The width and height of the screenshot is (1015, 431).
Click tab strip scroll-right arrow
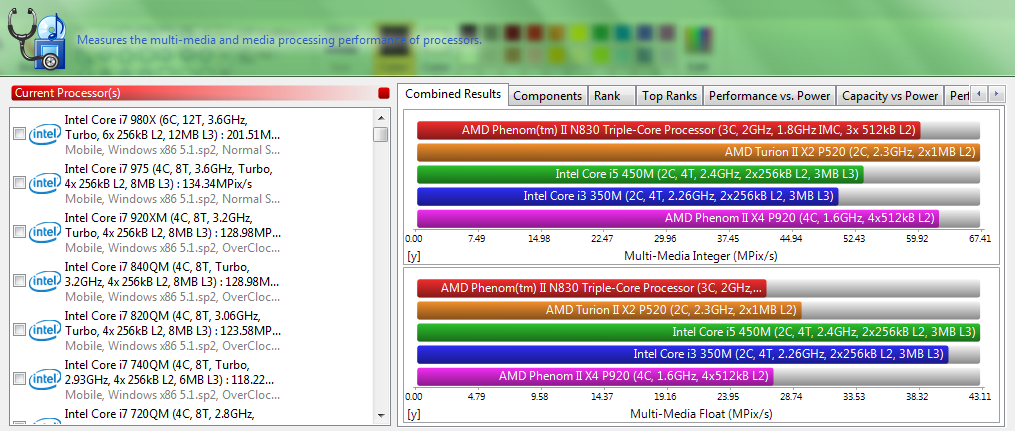996,94
